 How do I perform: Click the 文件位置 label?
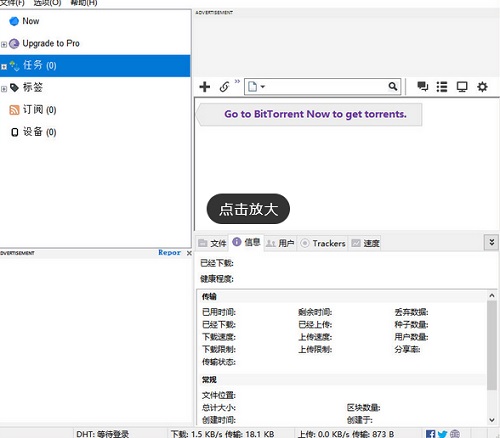click(219, 395)
